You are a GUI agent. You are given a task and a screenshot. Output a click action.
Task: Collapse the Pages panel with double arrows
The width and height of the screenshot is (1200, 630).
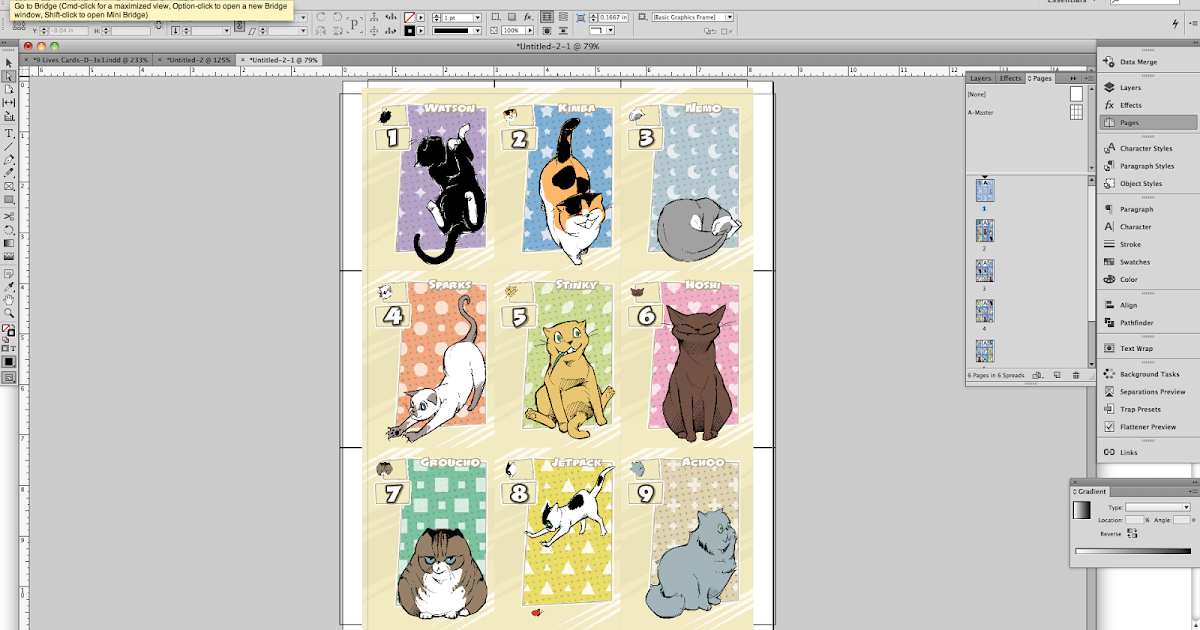point(1073,78)
